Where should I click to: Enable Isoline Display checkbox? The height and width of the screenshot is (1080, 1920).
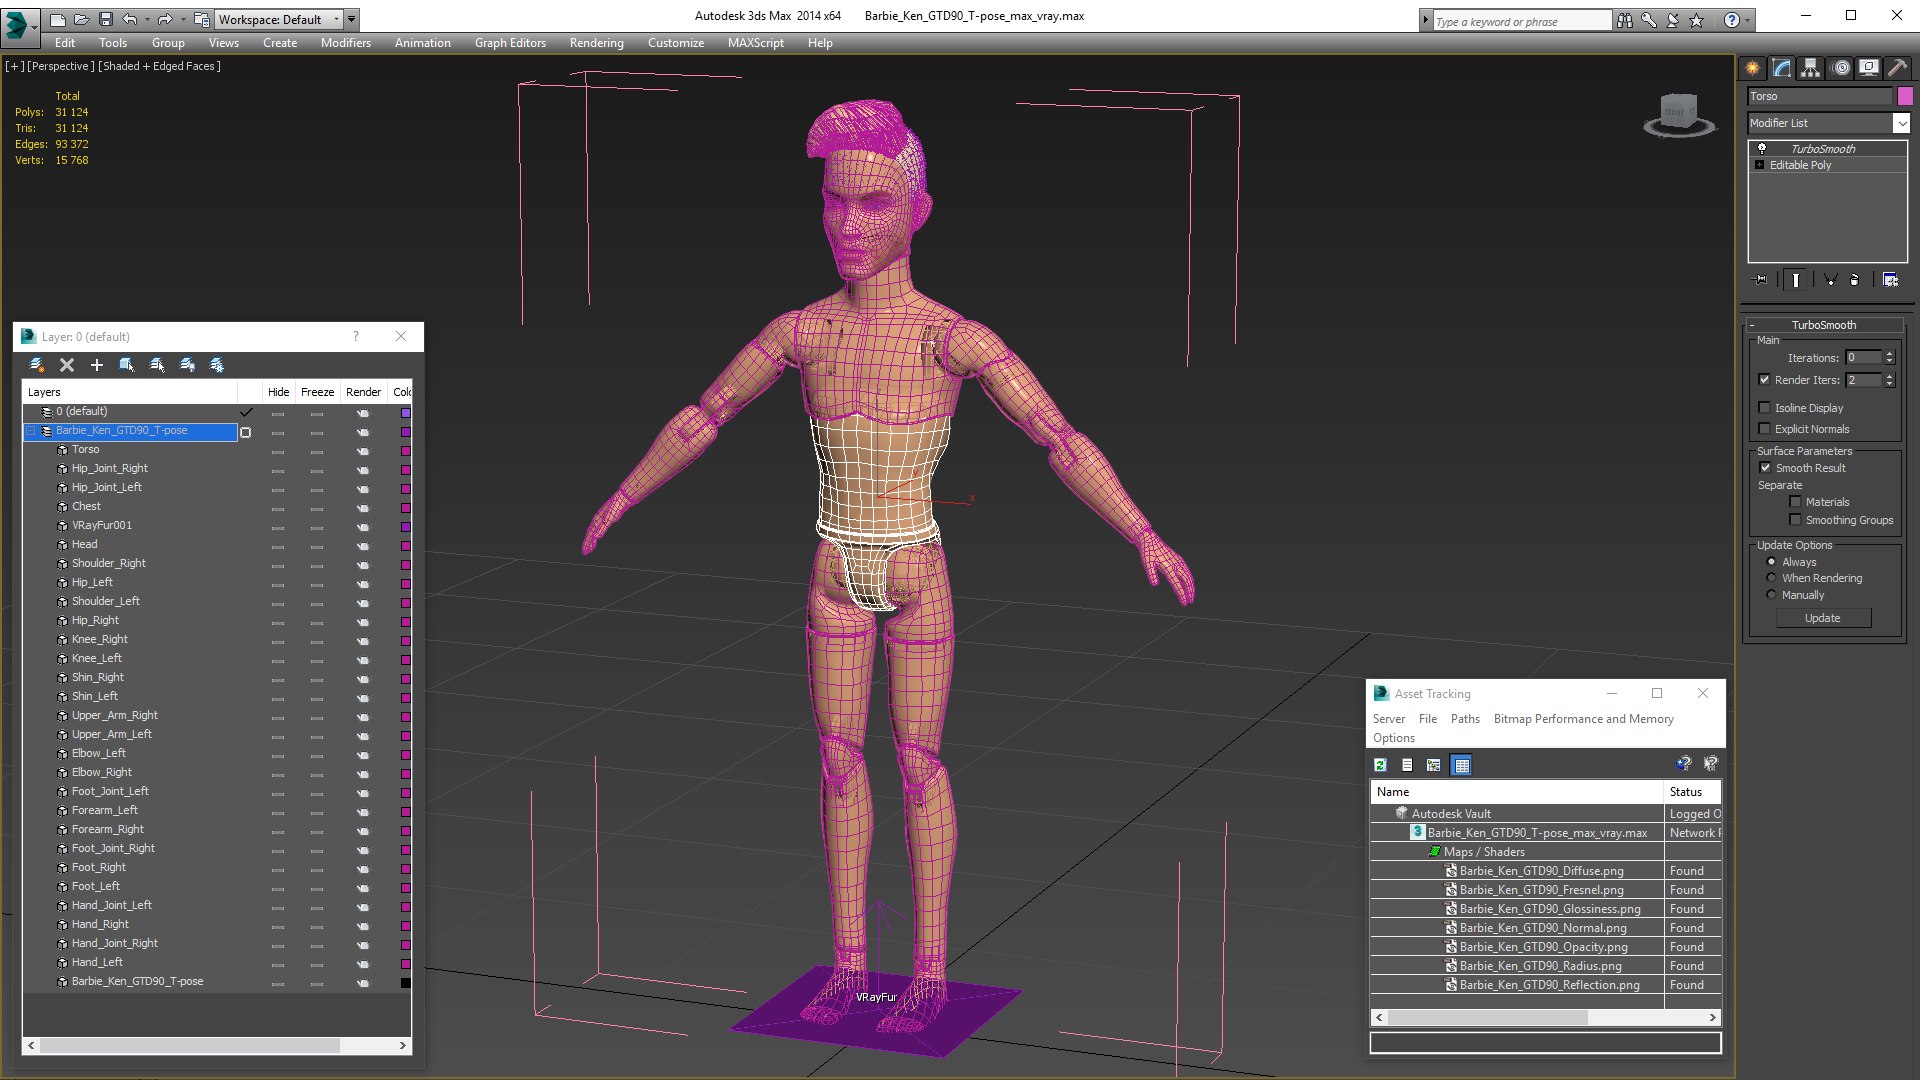pos(1765,408)
